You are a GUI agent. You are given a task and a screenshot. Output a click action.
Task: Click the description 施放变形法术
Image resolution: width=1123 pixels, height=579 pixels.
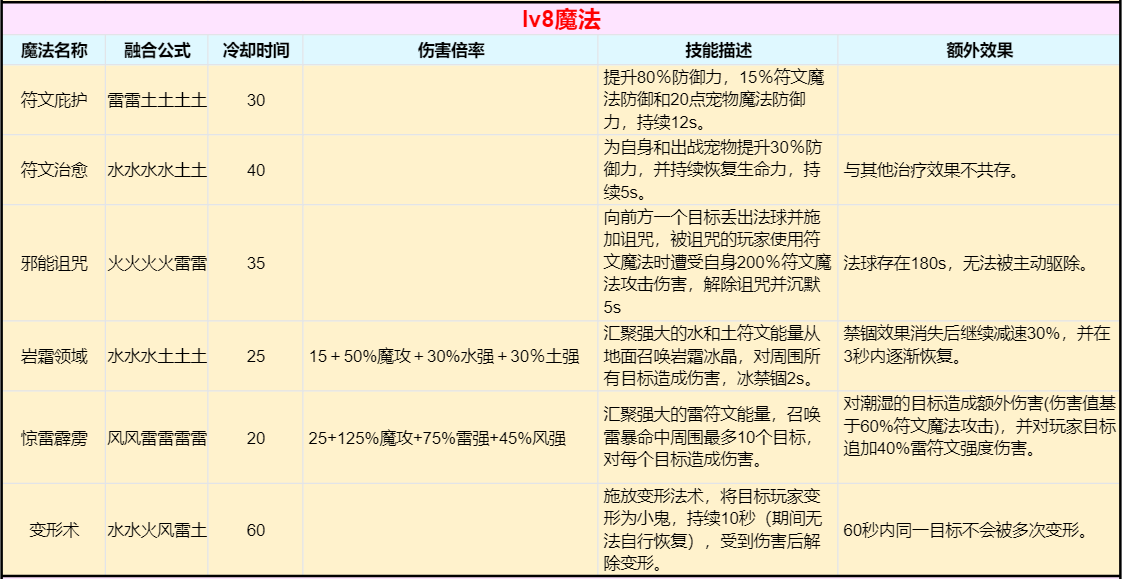[713, 531]
